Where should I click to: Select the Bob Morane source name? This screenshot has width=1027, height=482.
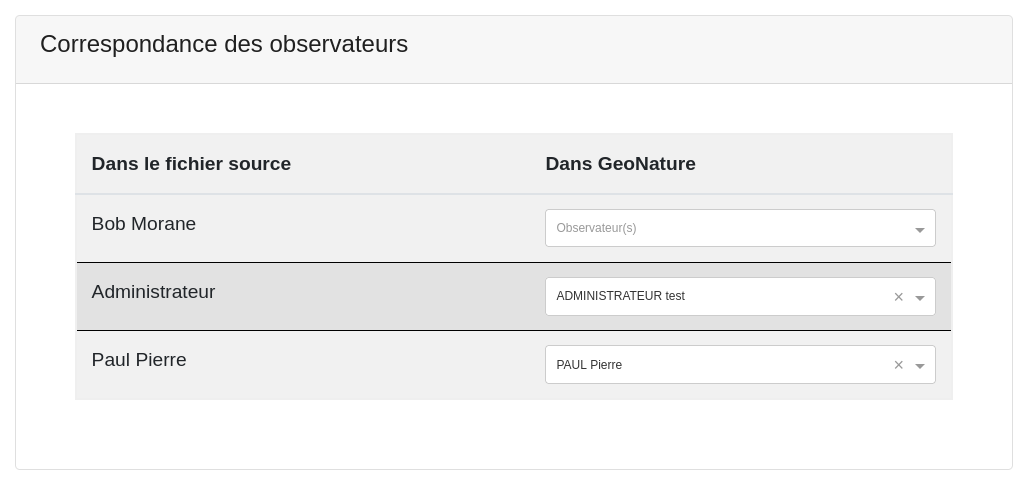144,224
